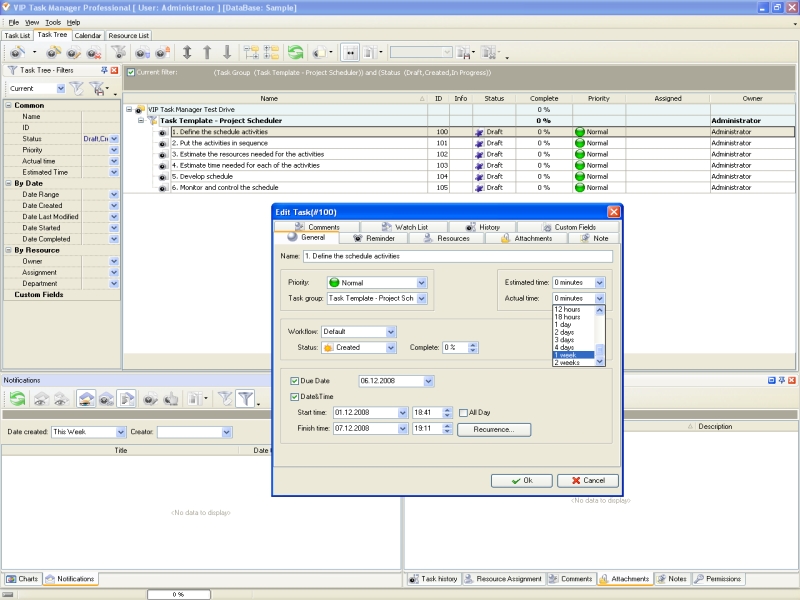Open the Watch List tab in Edit Task

[x=405, y=227]
